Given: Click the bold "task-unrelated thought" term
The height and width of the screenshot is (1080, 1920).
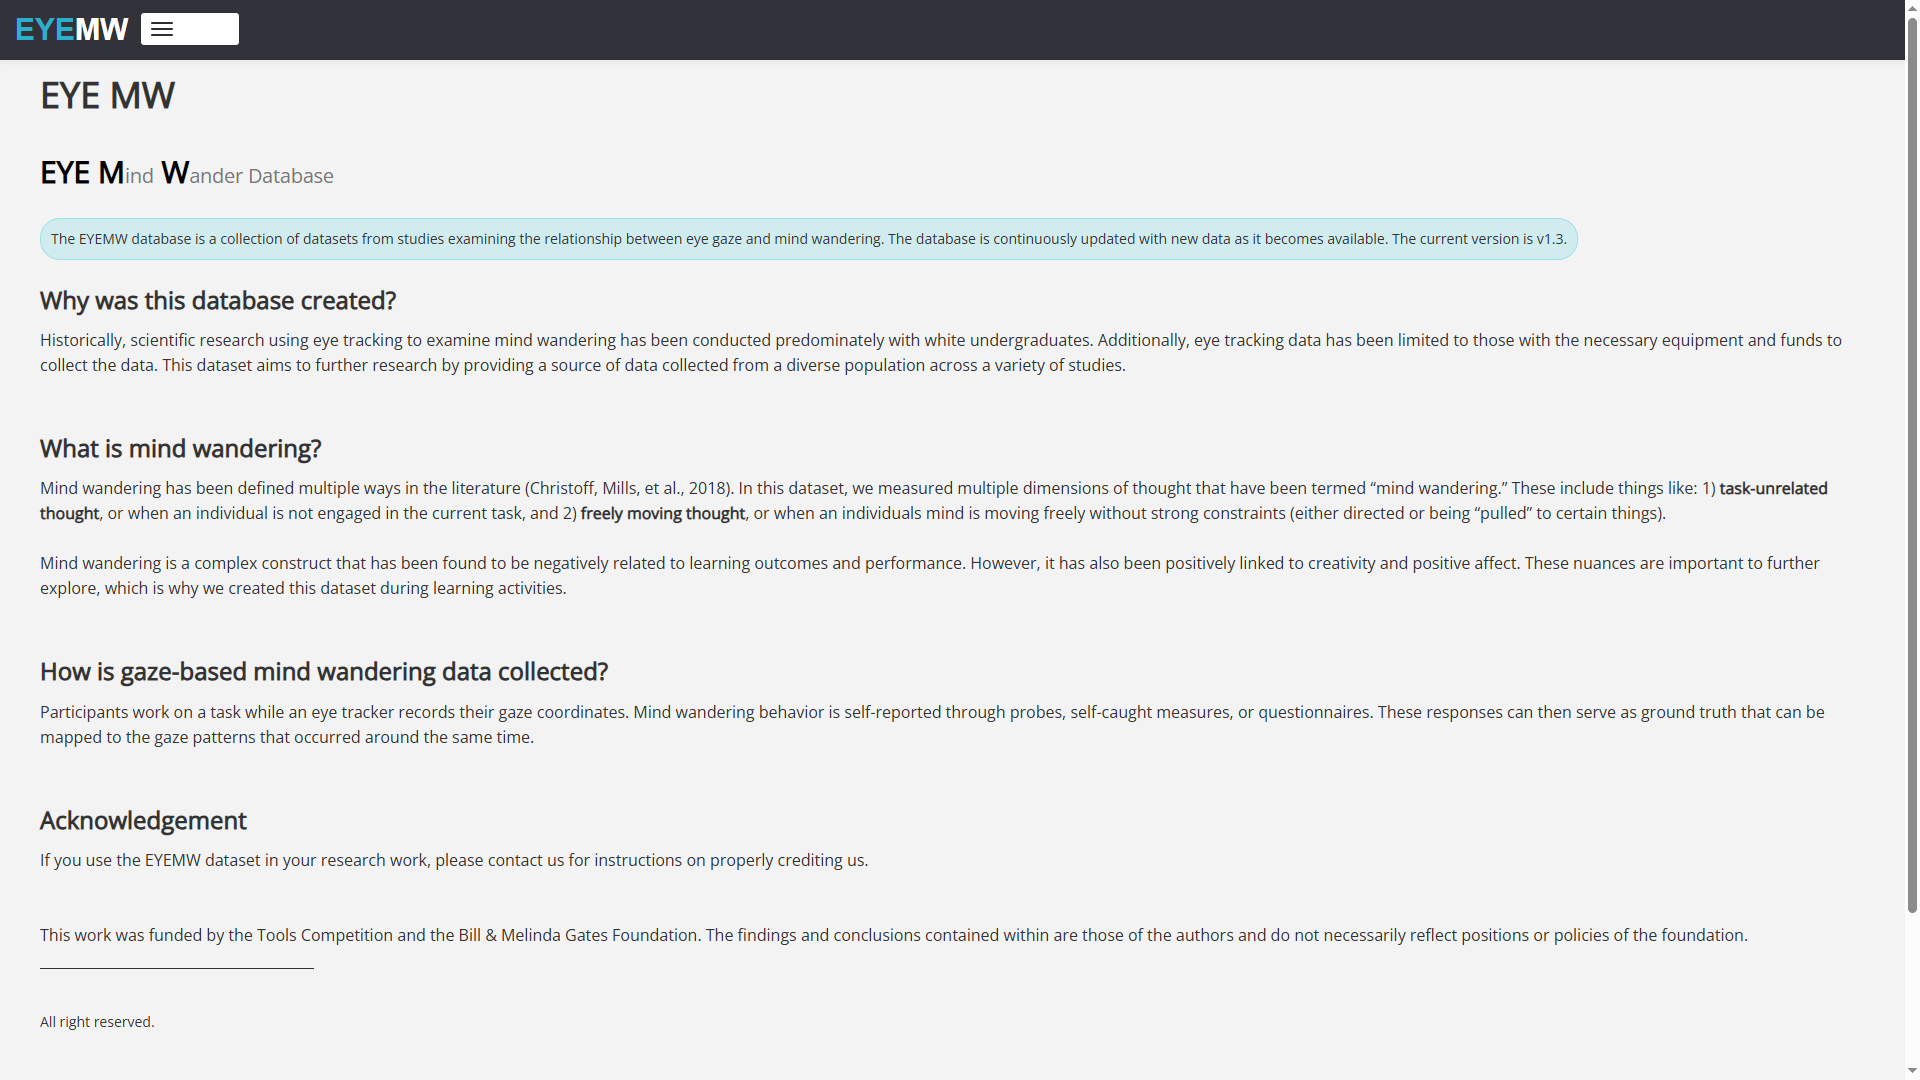Looking at the screenshot, I should [x=1772, y=488].
